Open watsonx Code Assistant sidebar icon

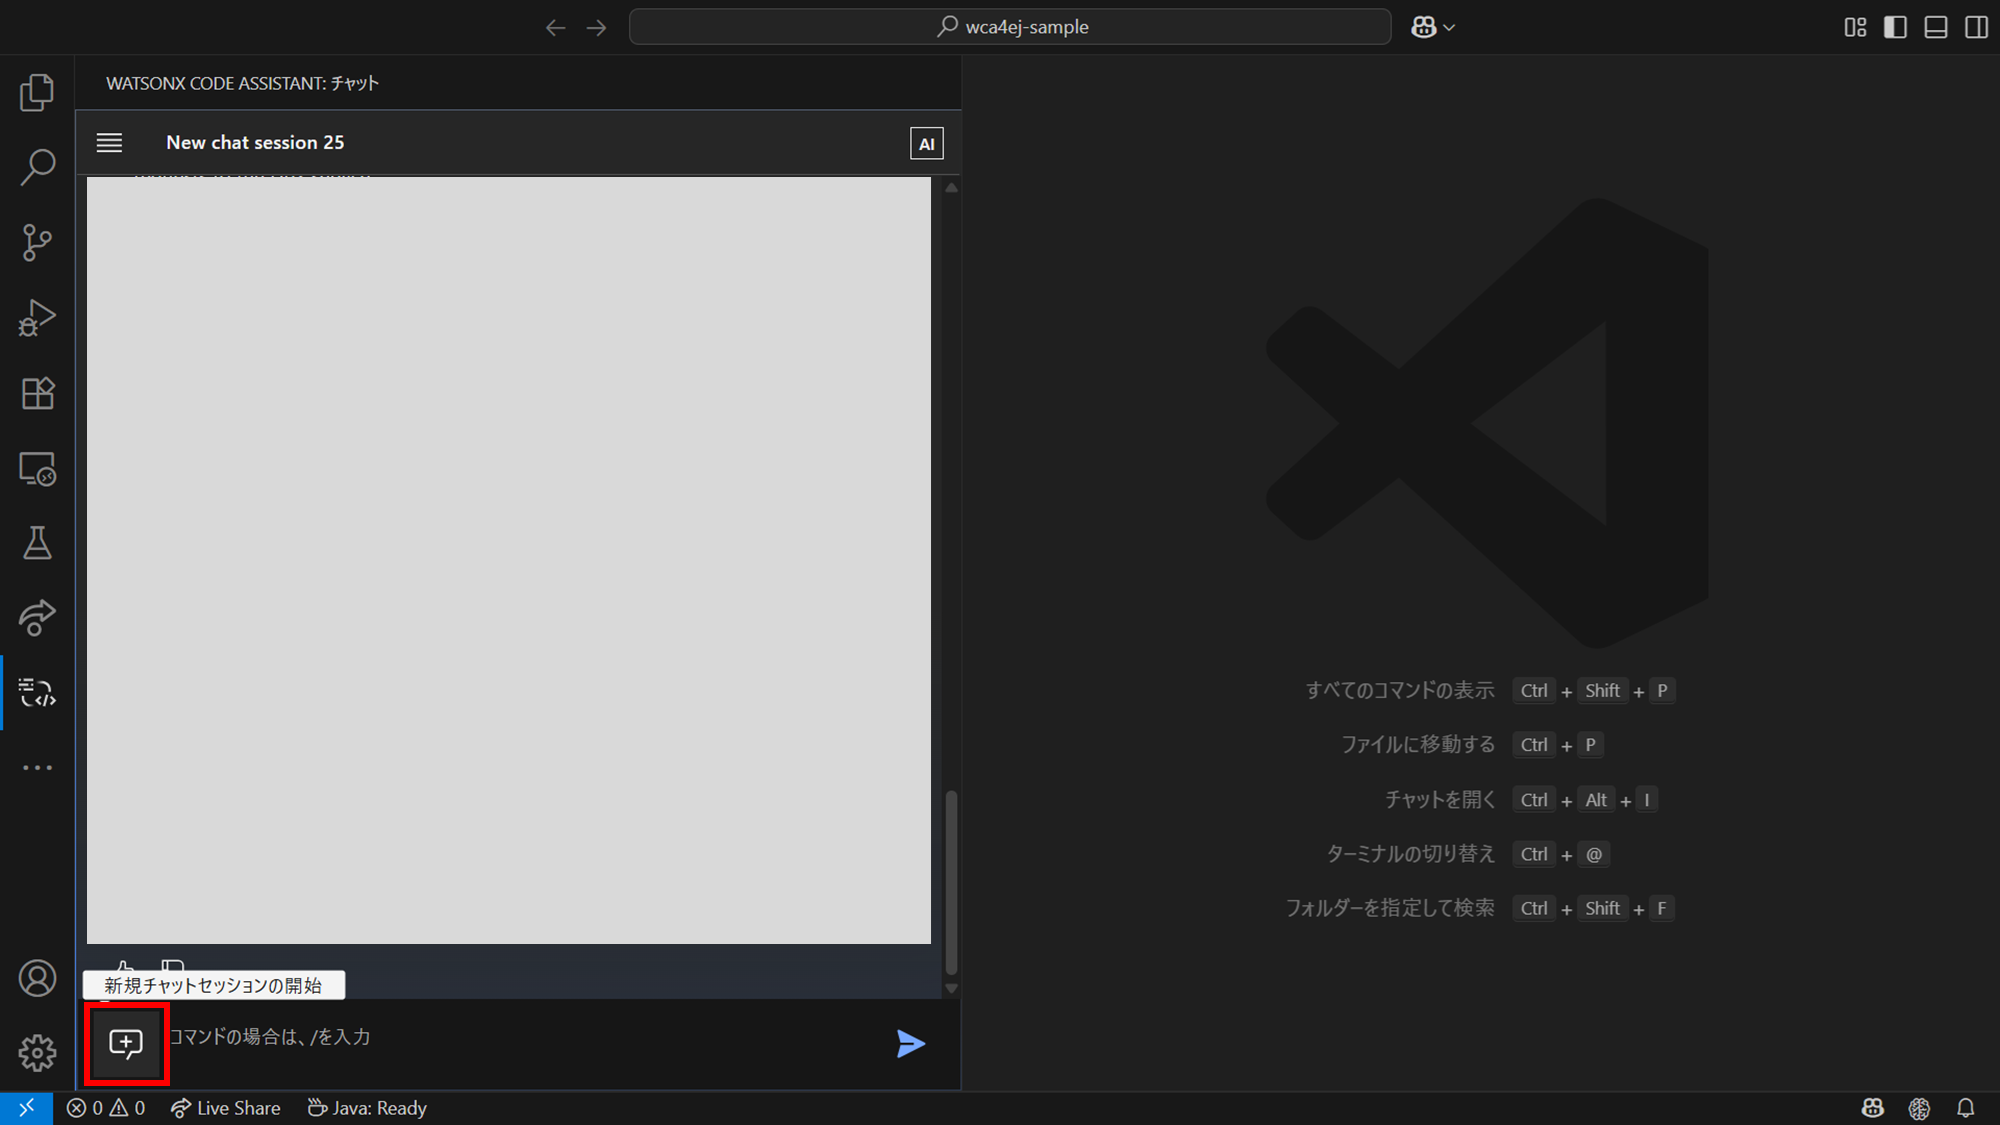pyautogui.click(x=37, y=692)
